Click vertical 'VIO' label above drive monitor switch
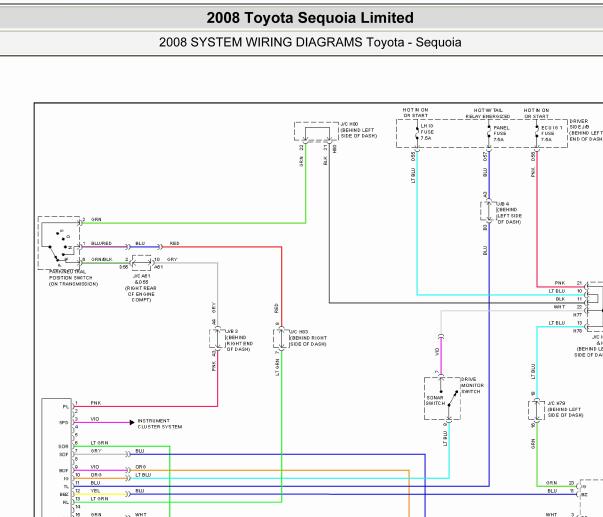603x517 pixels. tap(436, 351)
